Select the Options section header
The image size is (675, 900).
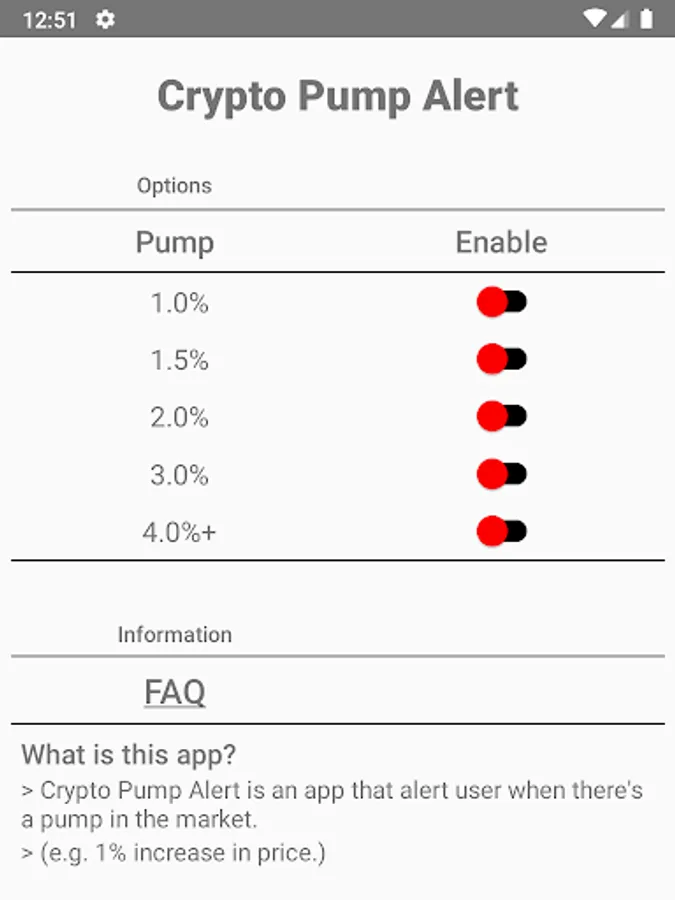click(174, 186)
